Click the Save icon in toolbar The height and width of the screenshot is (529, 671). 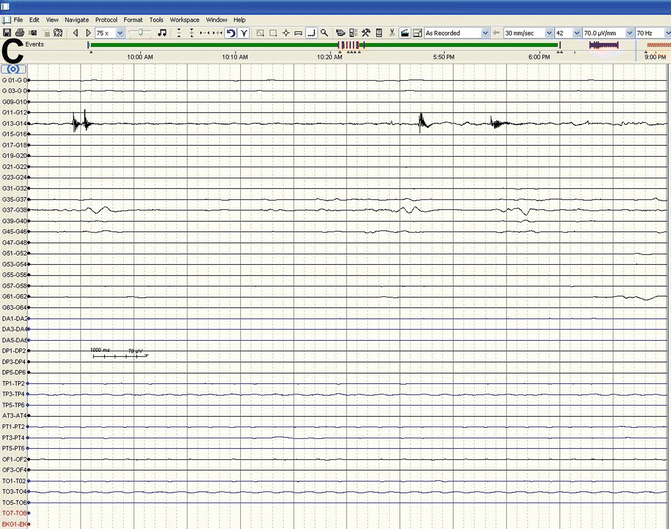click(6, 33)
